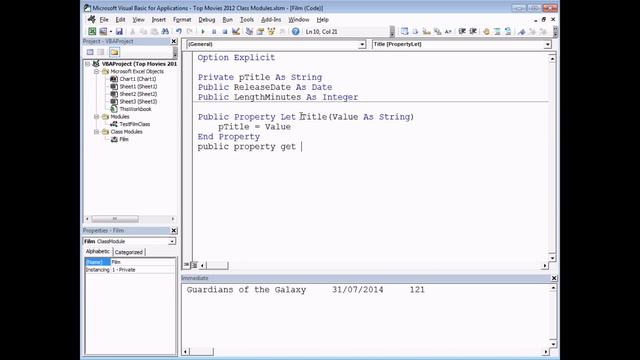The width and height of the screenshot is (640, 360).
Task: Click List Properties/Methods on the Edit toolbar
Action: coord(404,31)
